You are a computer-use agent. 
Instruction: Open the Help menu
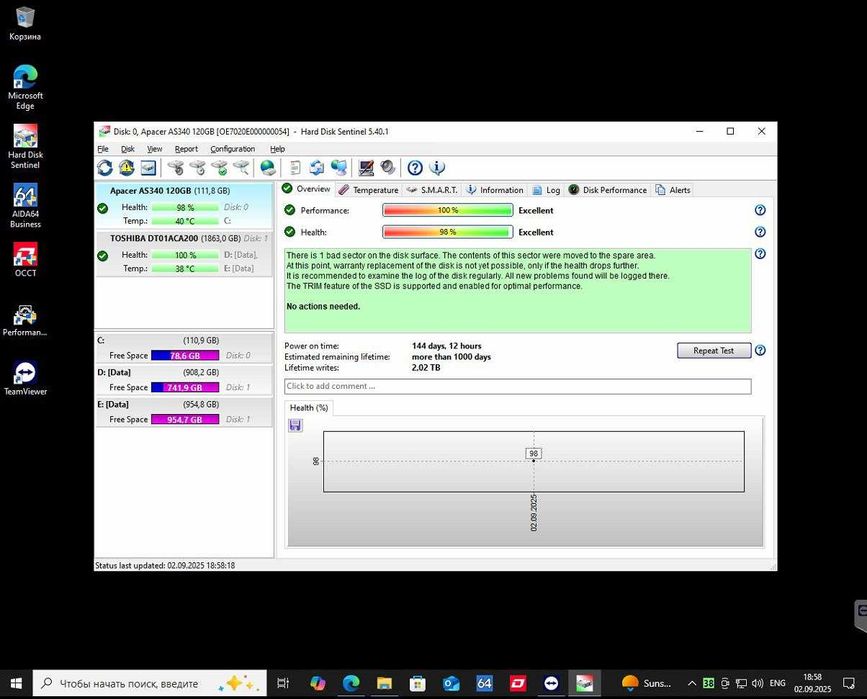tap(278, 149)
